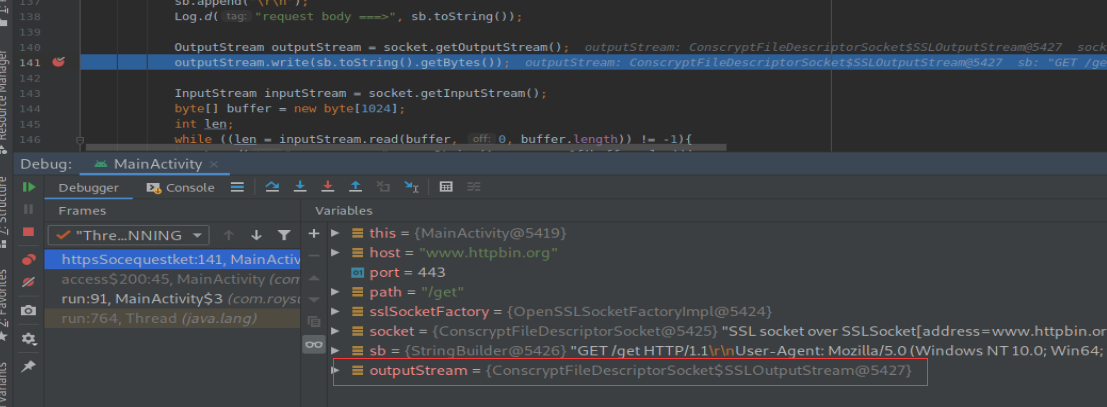Click Step Over icon in debugger toolbar
The width and height of the screenshot is (1107, 407).
[273, 187]
